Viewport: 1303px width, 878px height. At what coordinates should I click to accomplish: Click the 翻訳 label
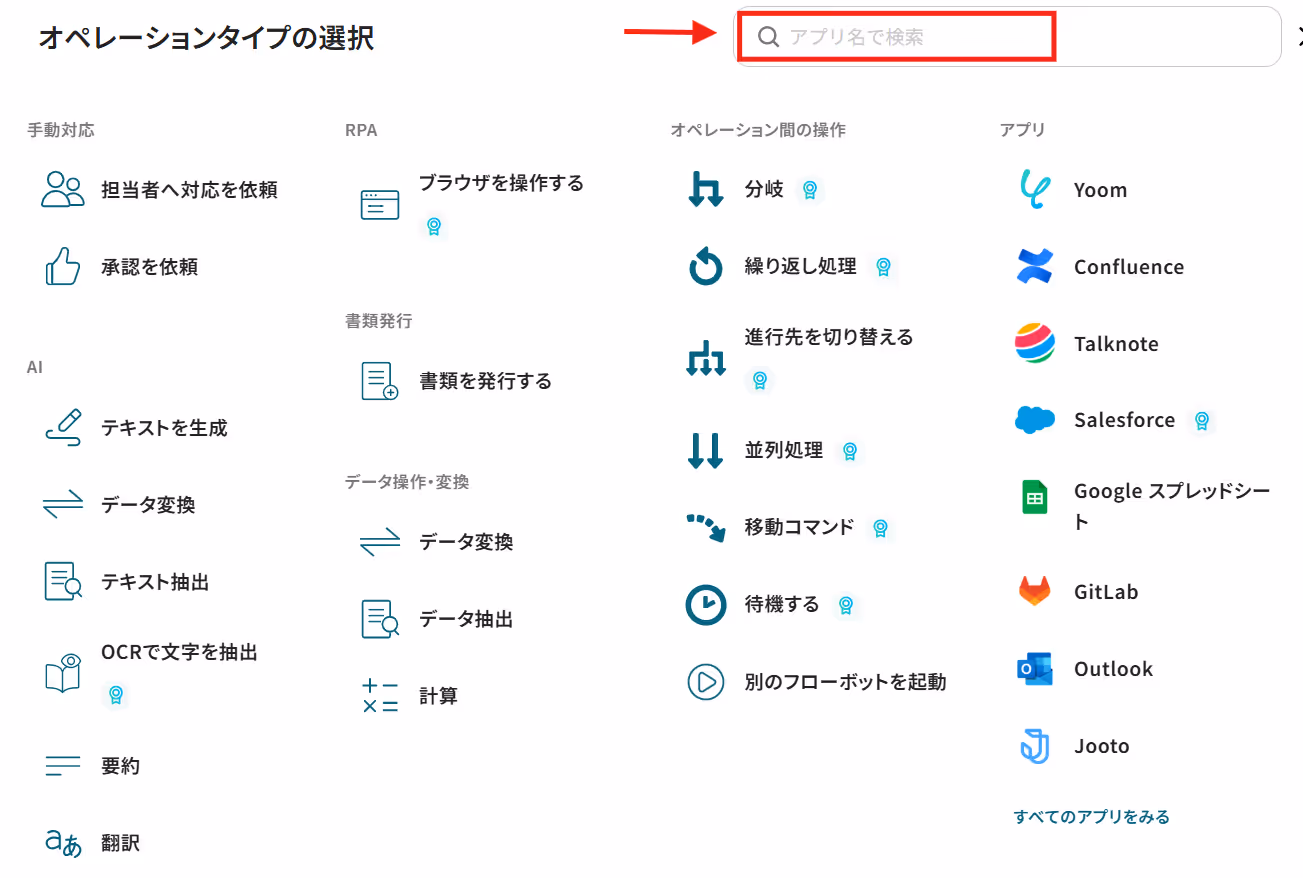pyautogui.click(x=120, y=843)
